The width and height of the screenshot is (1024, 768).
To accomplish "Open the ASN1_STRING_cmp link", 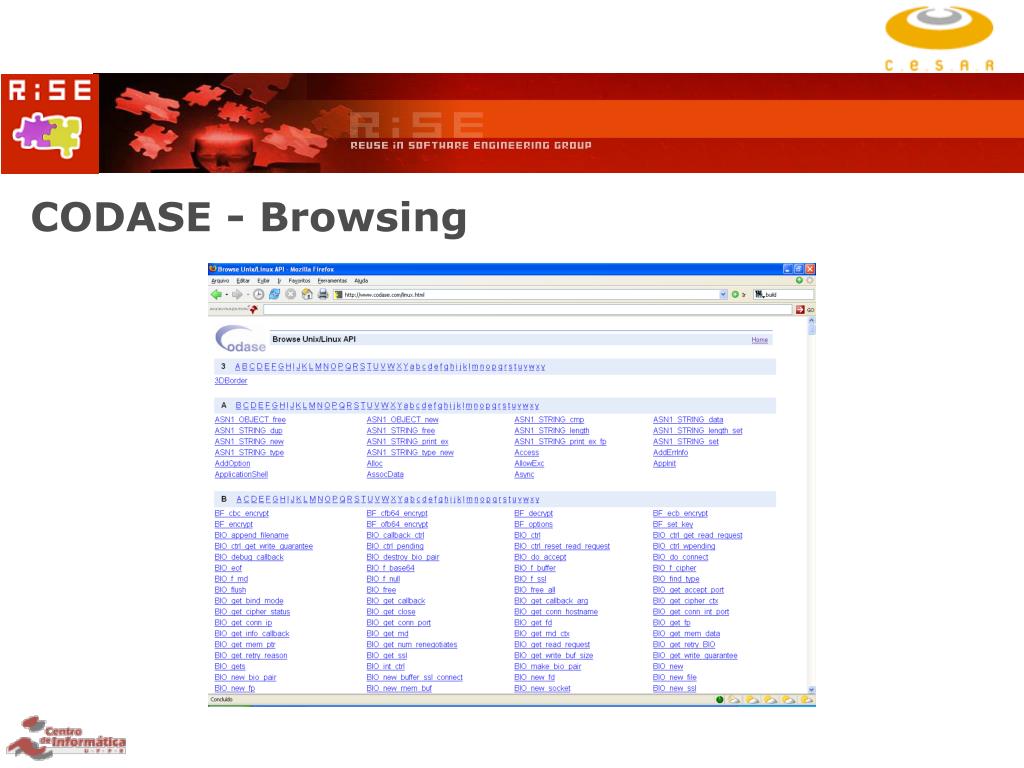I will click(549, 420).
